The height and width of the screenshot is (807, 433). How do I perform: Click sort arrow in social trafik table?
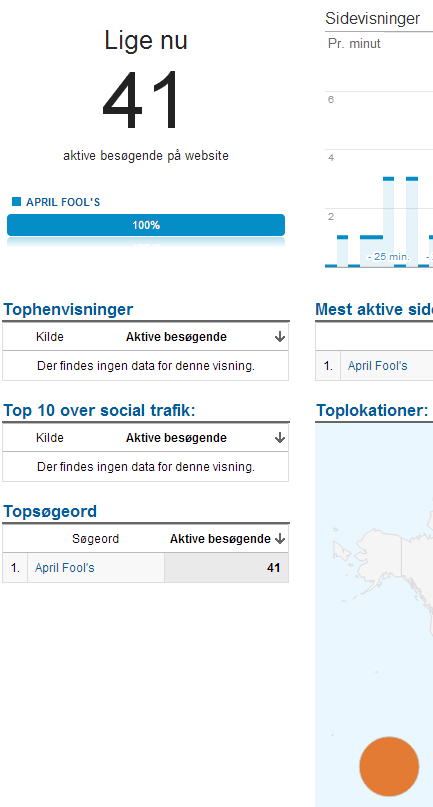point(280,438)
